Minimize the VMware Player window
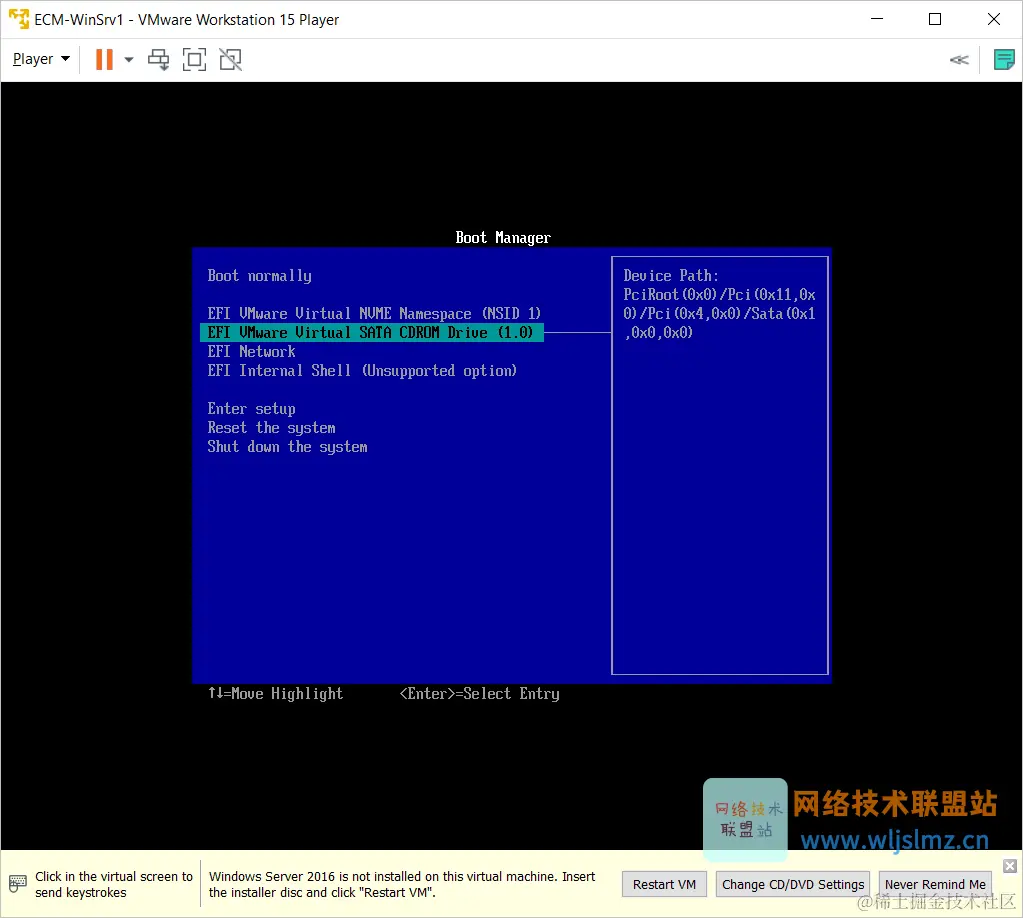Image resolution: width=1023 pixels, height=918 pixels. click(877, 19)
